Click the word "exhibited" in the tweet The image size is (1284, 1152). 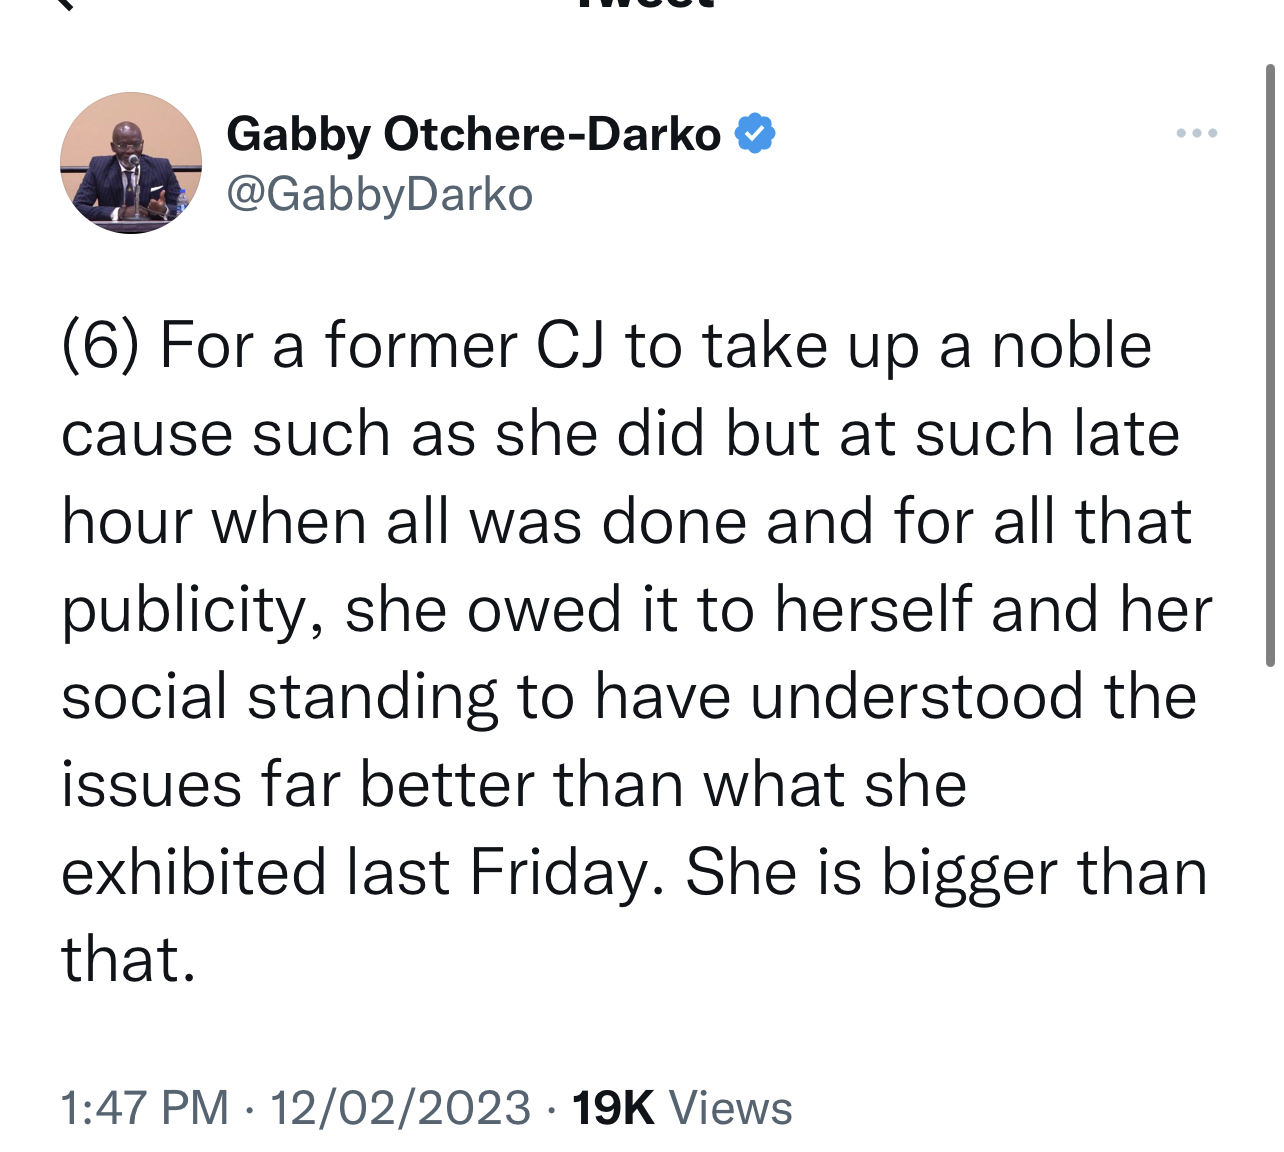click(x=193, y=872)
